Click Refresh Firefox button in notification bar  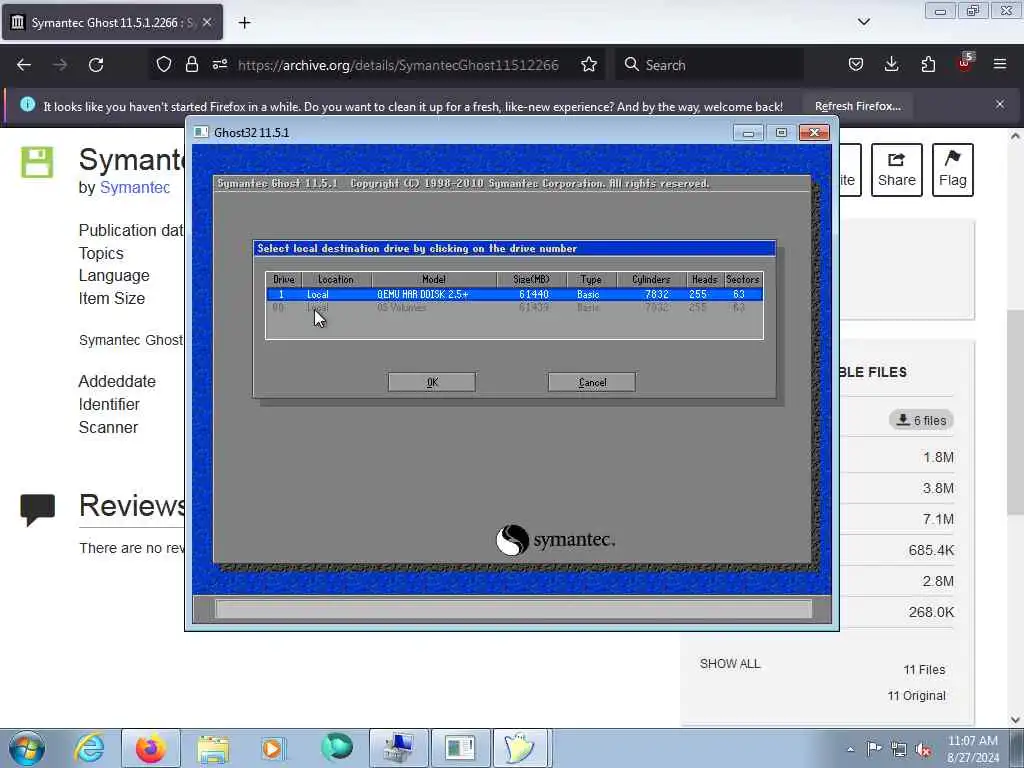click(x=857, y=106)
